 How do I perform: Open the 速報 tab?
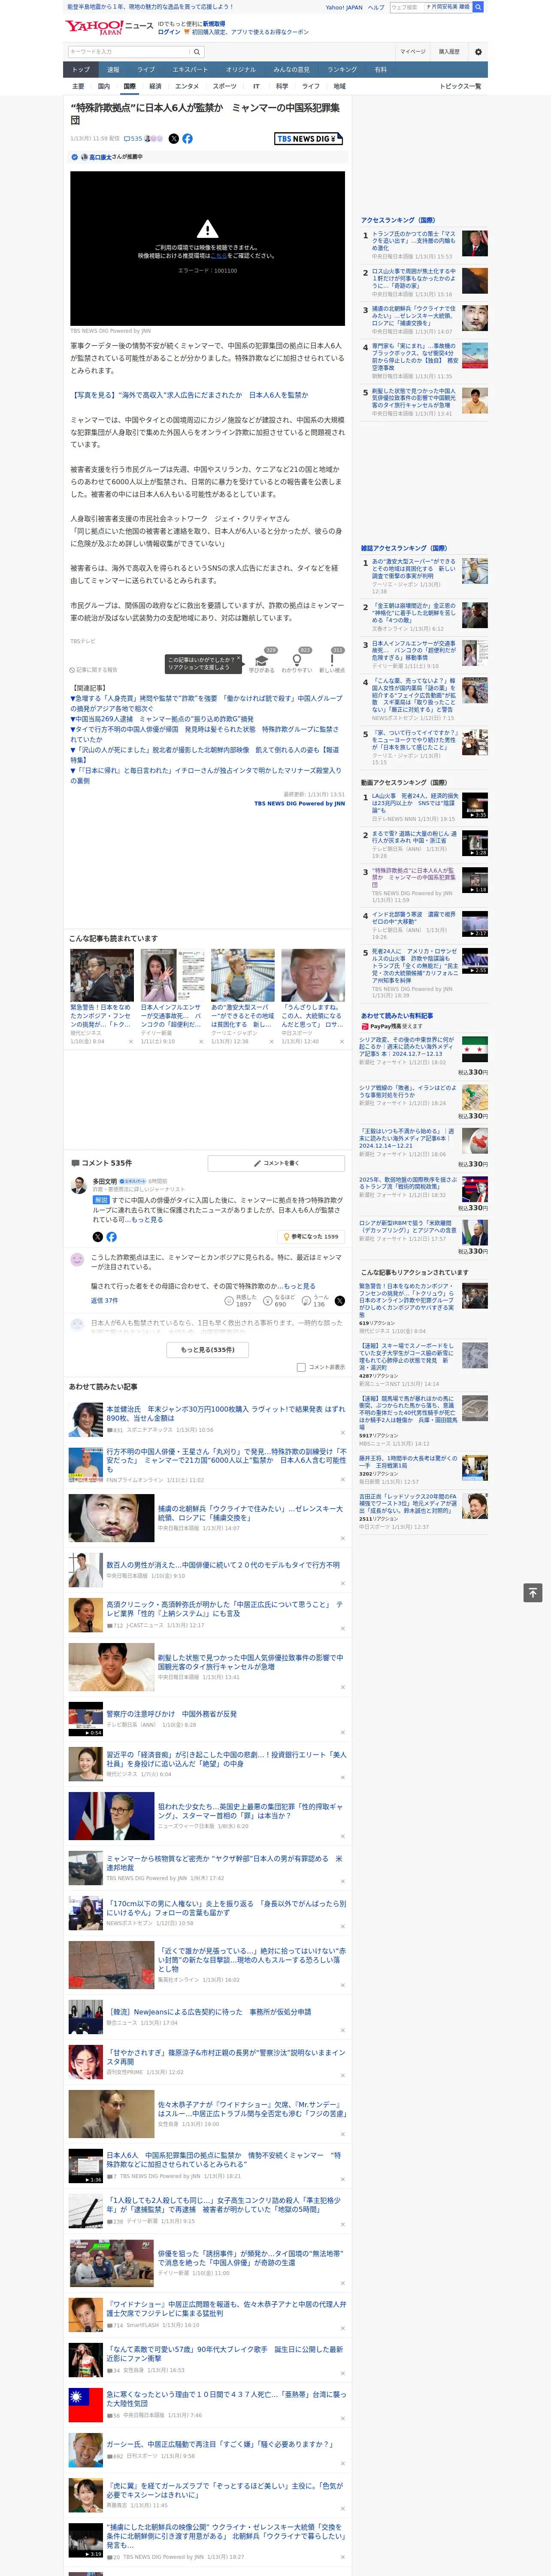pyautogui.click(x=113, y=70)
